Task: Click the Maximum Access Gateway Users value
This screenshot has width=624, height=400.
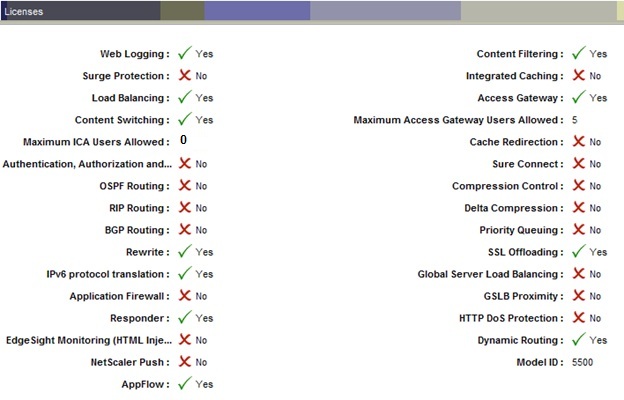Action: tap(575, 120)
